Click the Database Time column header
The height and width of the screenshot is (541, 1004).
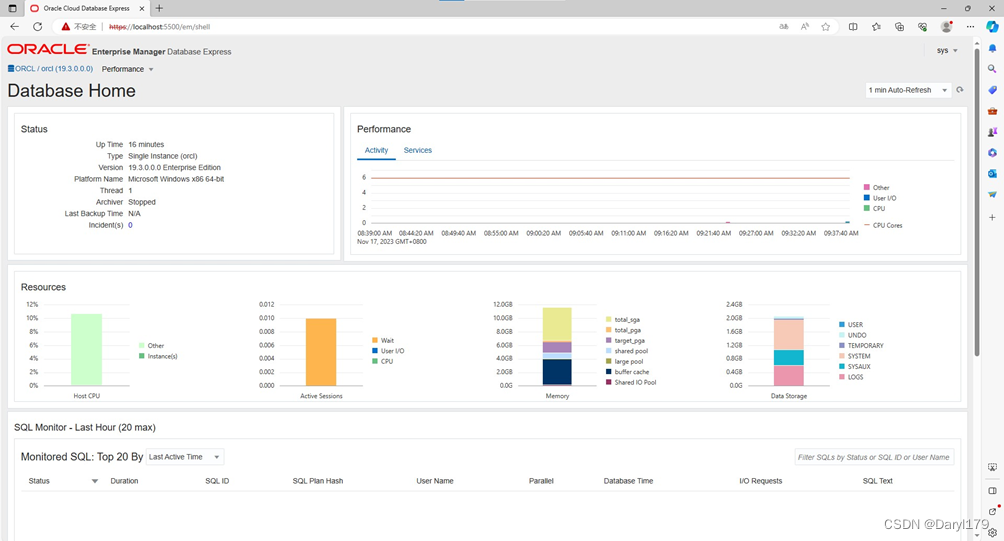coord(628,481)
